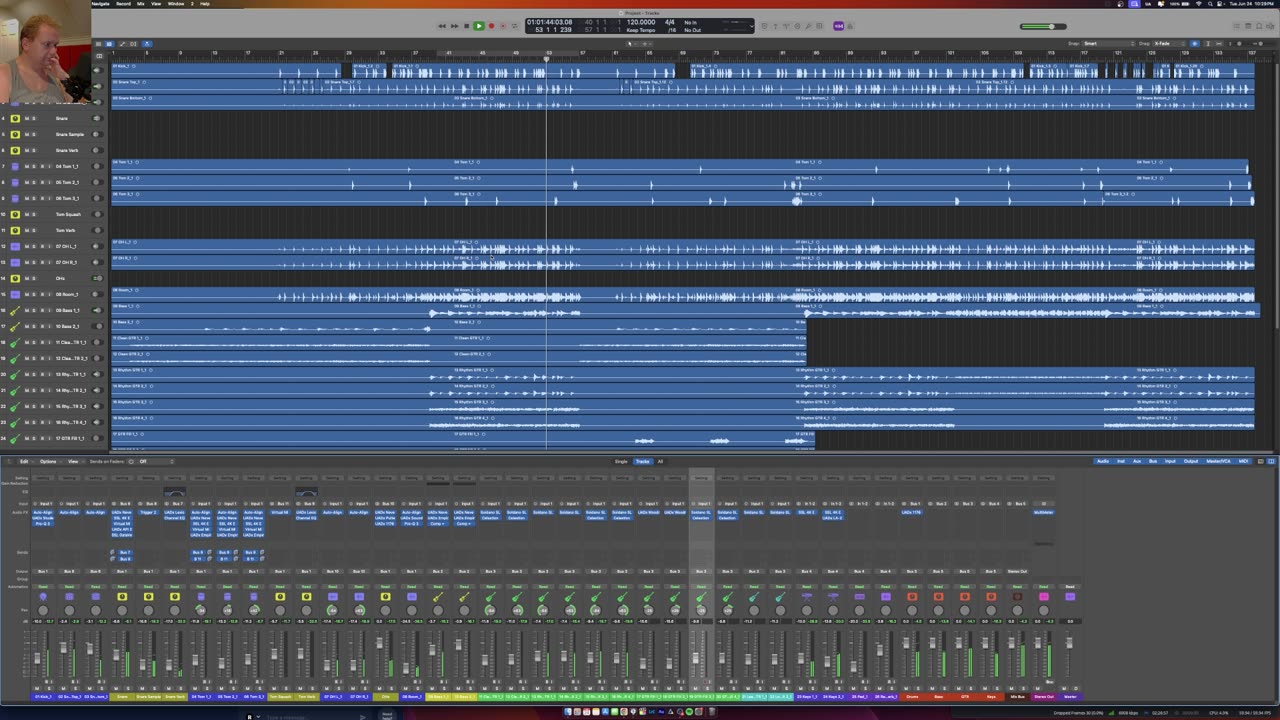The height and width of the screenshot is (720, 1280).
Task: Click the green Play button in transport
Action: pyautogui.click(x=478, y=26)
